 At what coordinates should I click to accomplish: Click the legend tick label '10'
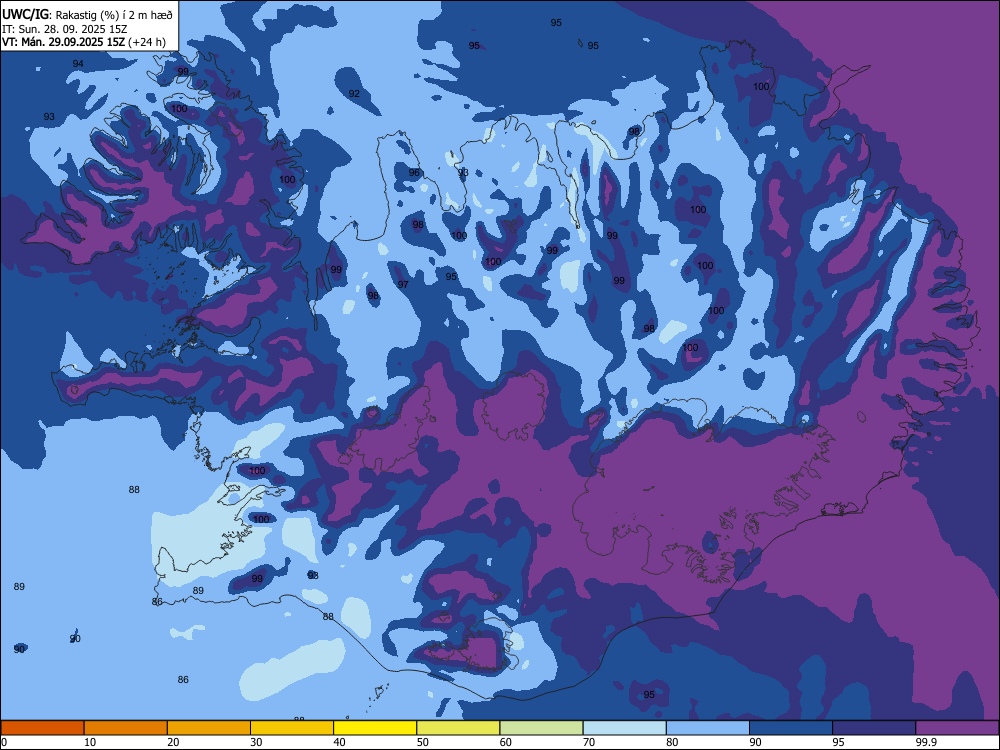[90, 742]
